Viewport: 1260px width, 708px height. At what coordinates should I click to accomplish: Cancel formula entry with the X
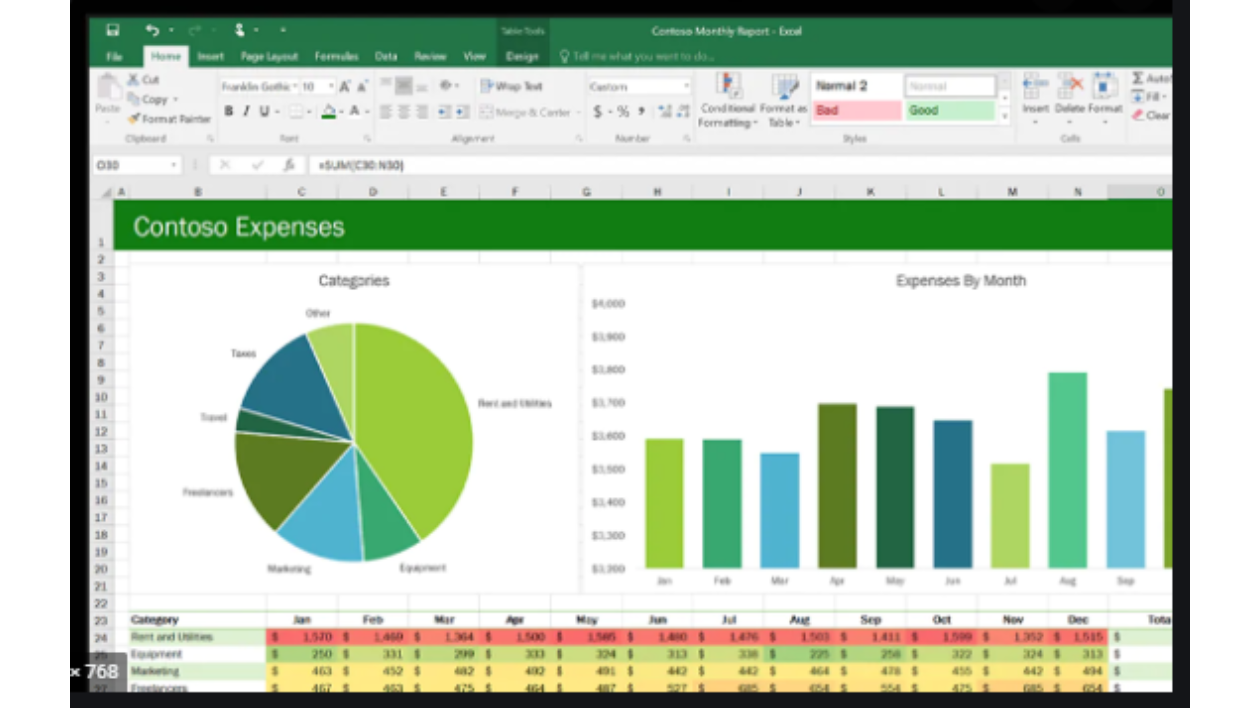(224, 165)
